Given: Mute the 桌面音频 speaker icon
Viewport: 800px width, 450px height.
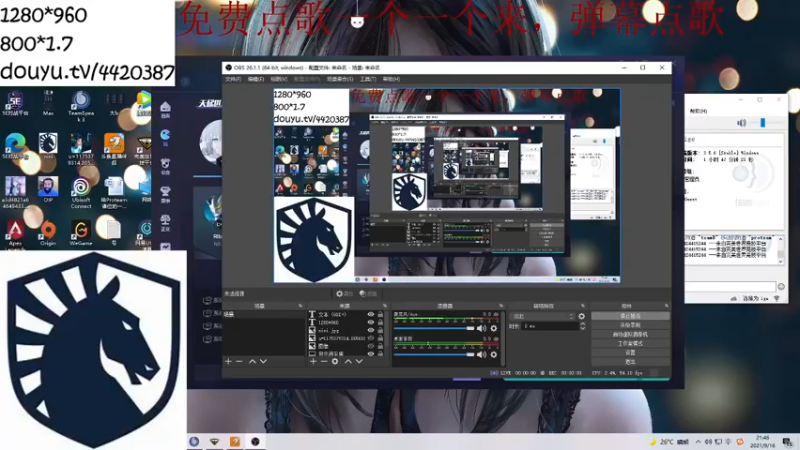Looking at the screenshot, I should pyautogui.click(x=481, y=354).
